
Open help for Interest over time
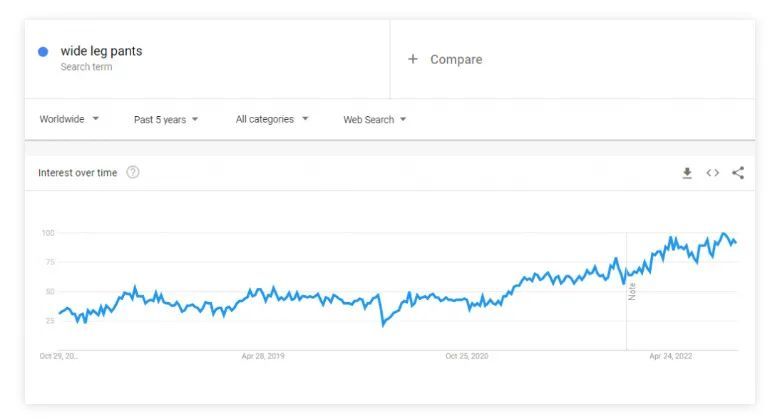click(133, 172)
